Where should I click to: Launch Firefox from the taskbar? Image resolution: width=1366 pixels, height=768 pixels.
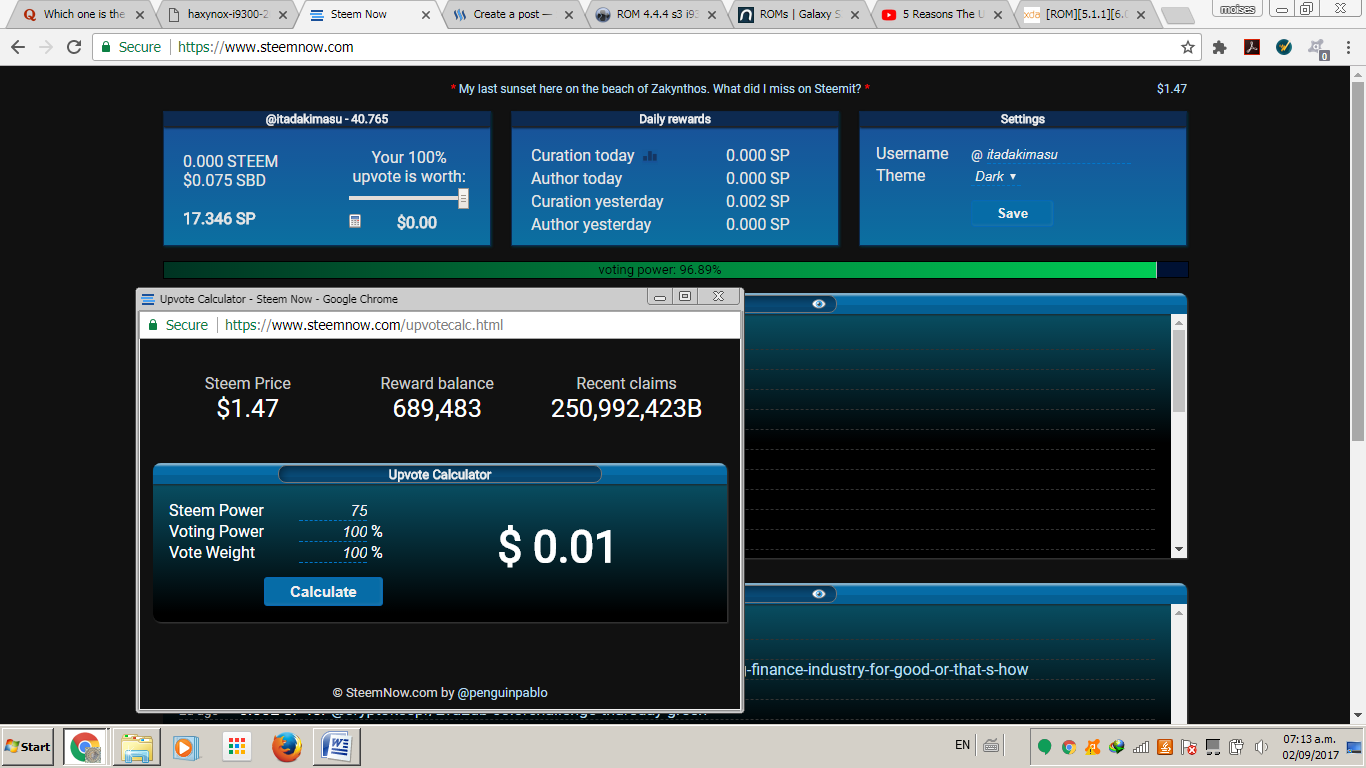[x=287, y=746]
